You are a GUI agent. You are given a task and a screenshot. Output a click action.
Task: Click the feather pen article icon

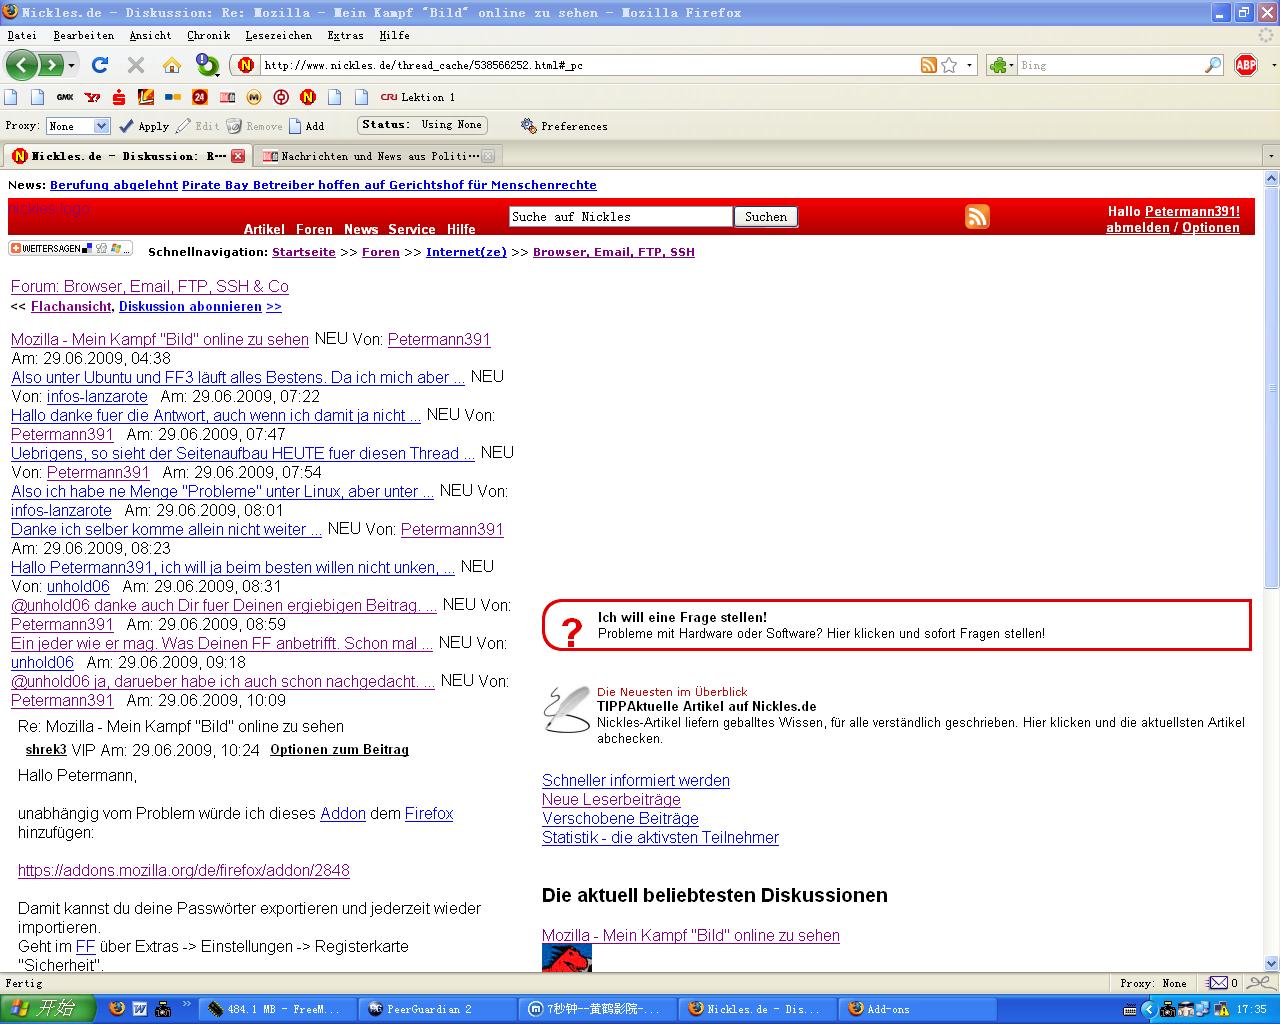567,709
